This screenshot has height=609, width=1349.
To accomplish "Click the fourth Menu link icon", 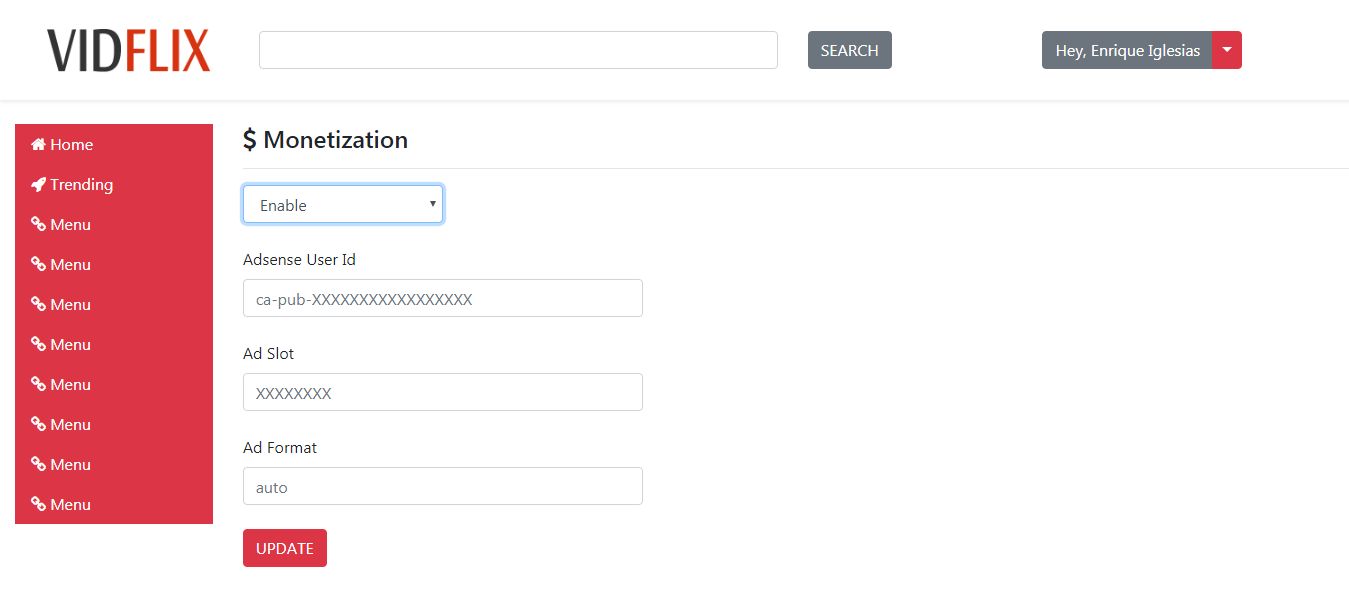I will click(38, 345).
